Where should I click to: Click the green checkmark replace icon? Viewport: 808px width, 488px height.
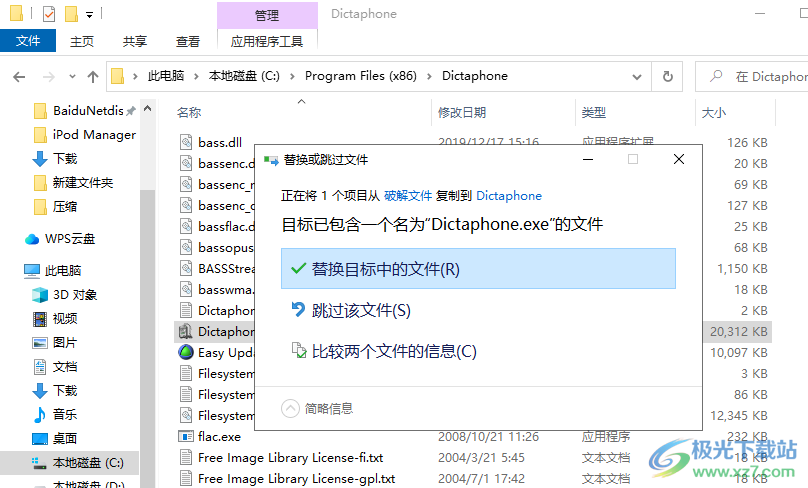tap(298, 268)
